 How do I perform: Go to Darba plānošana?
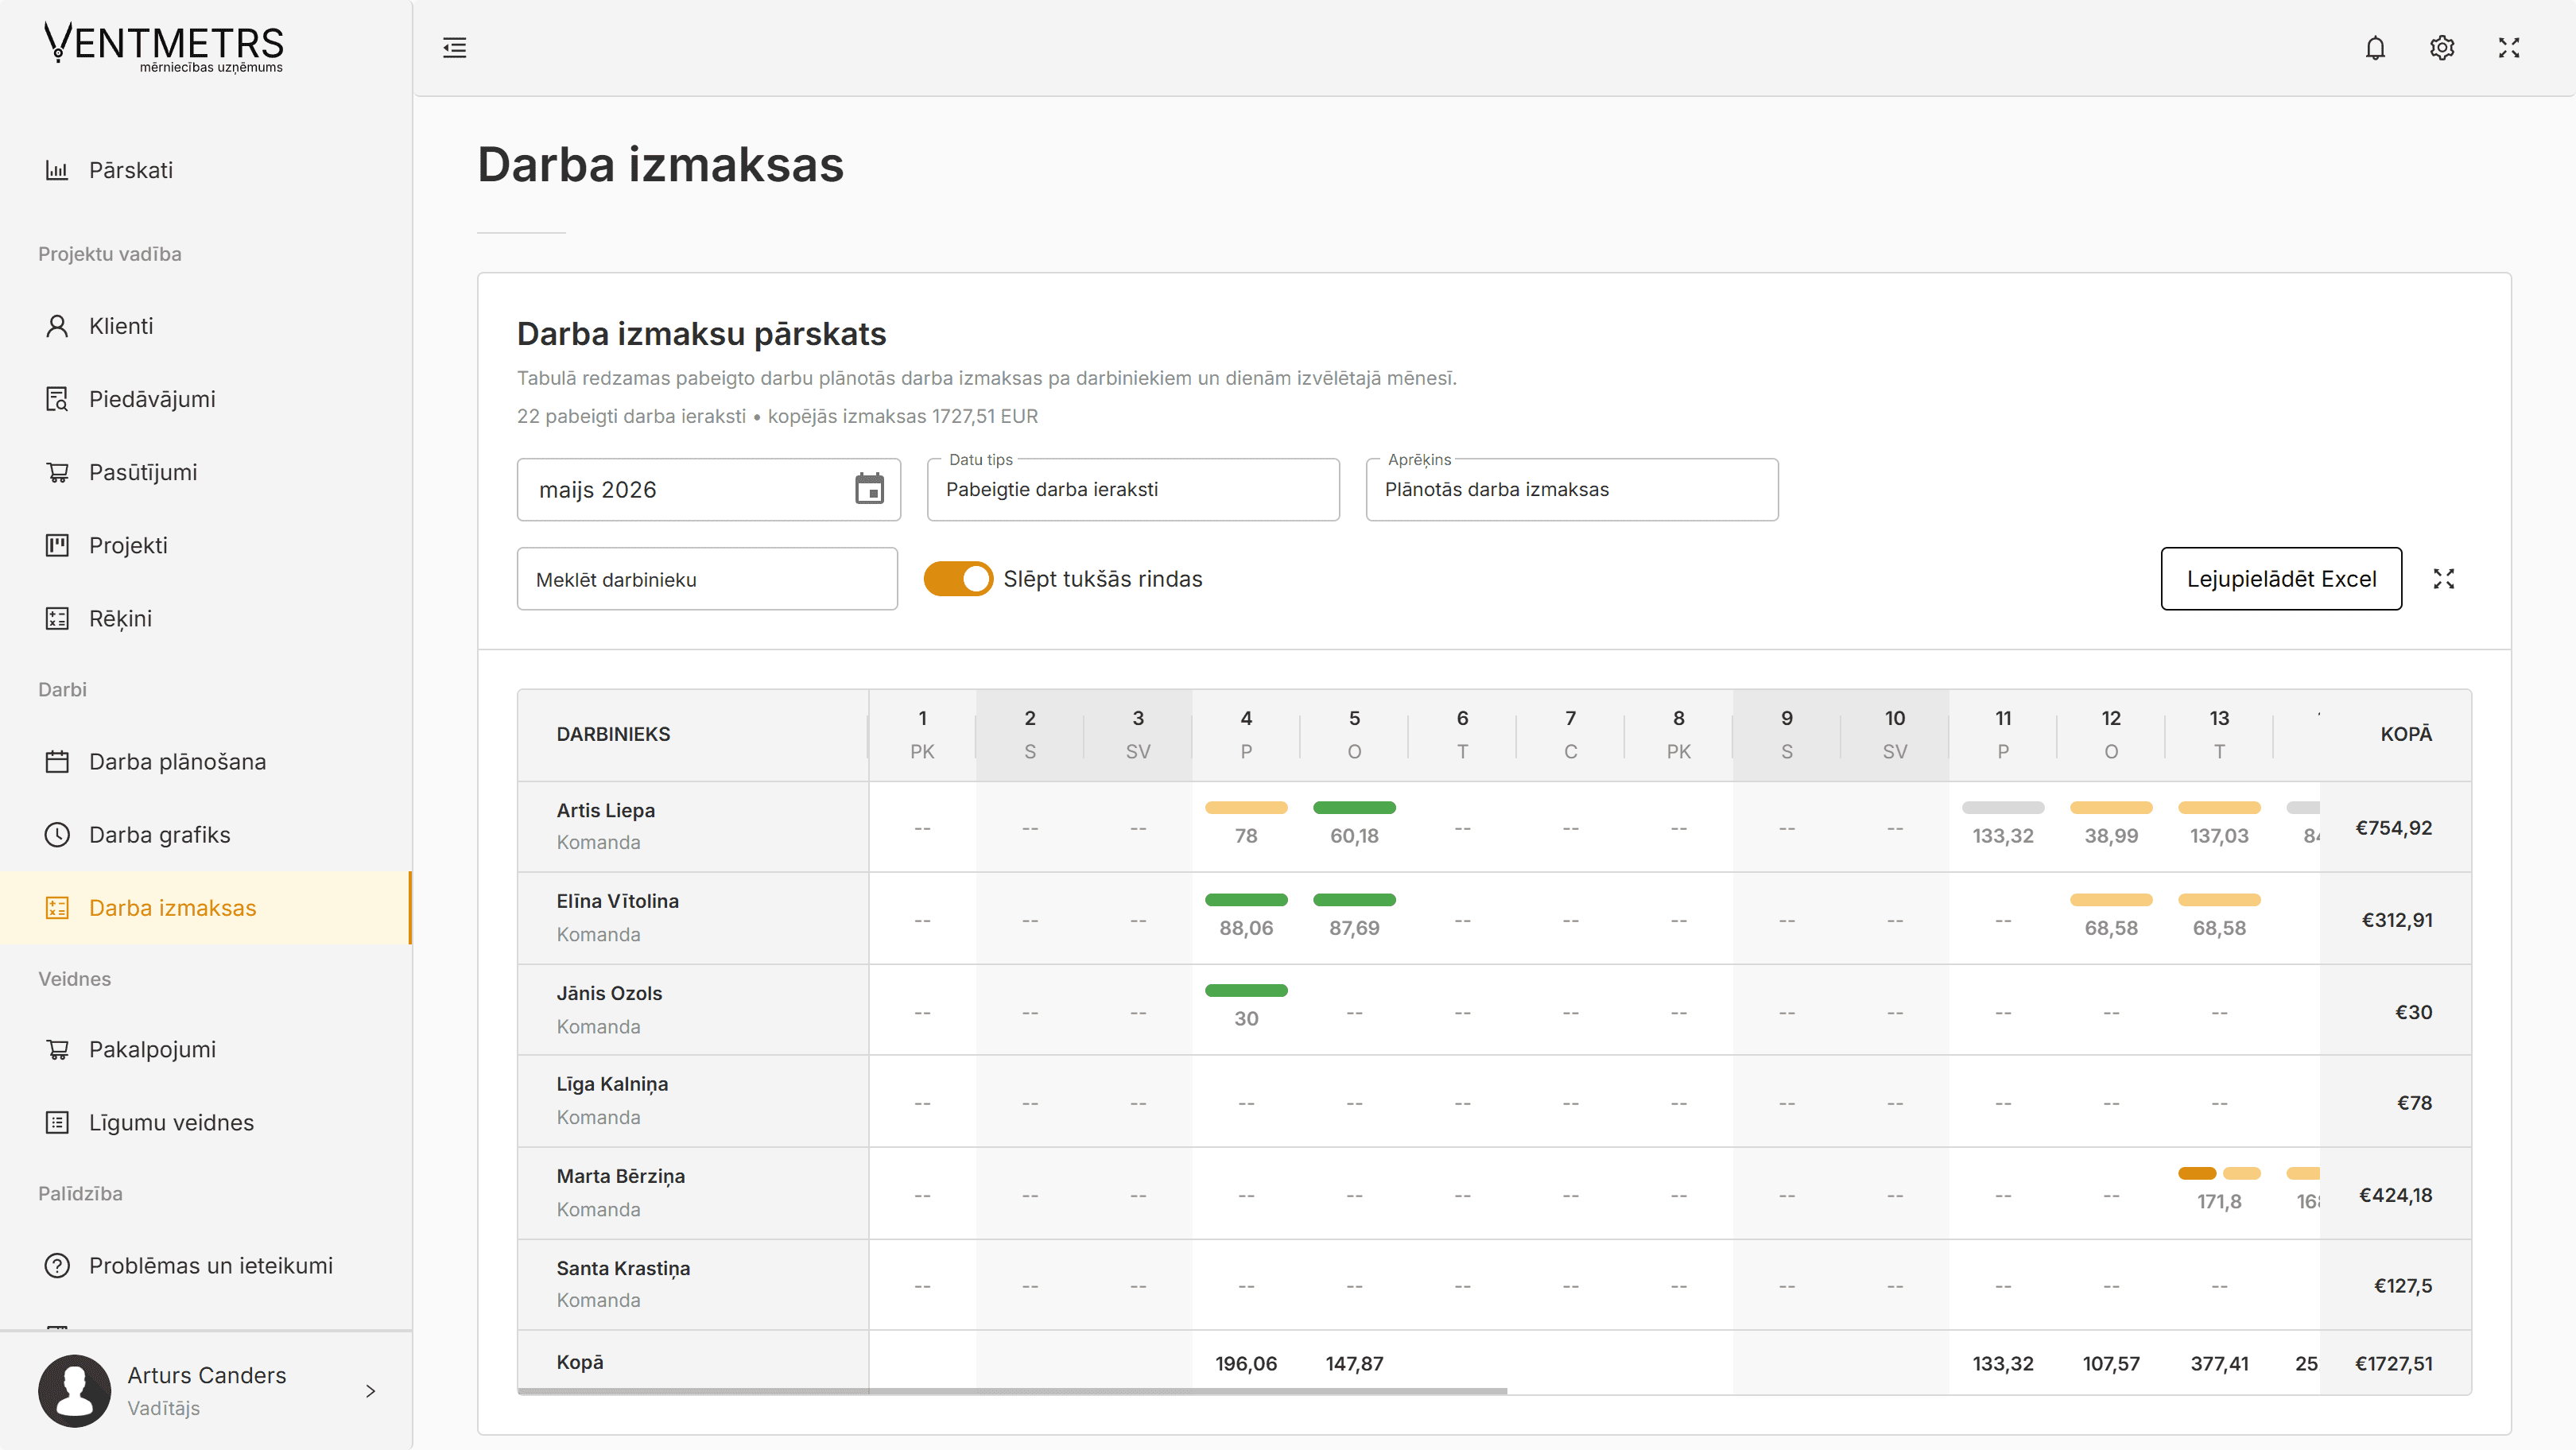coord(205,761)
